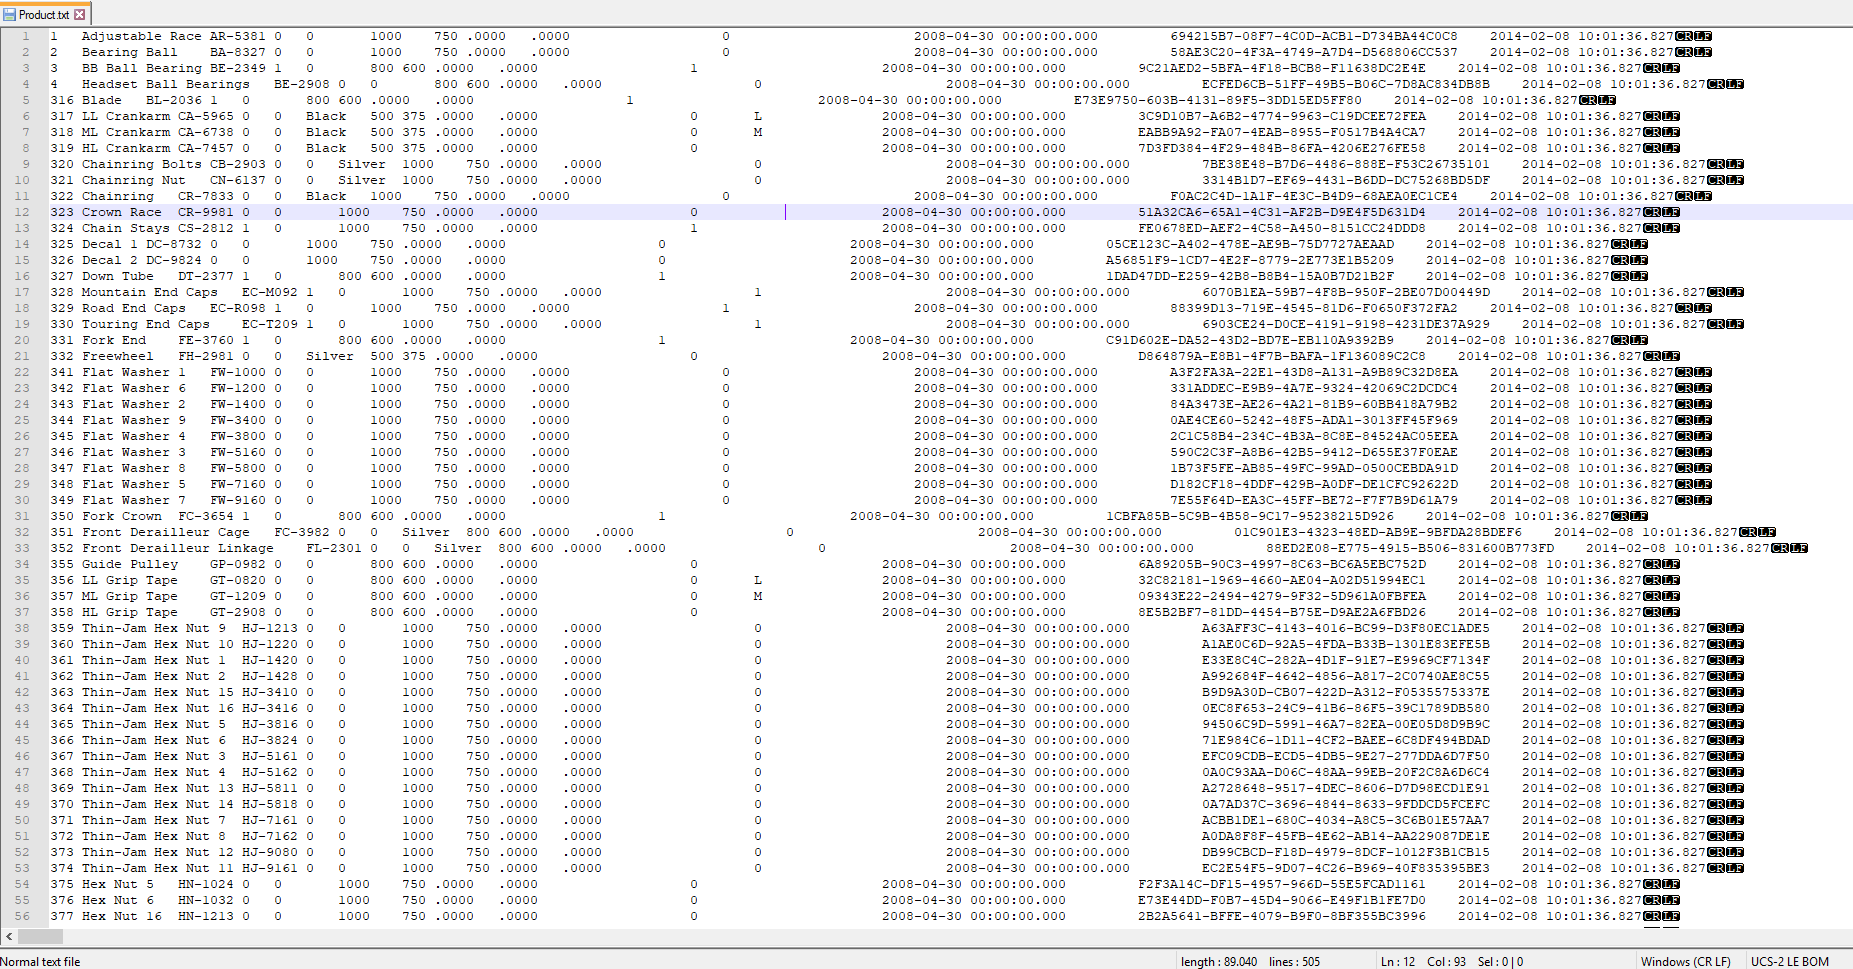This screenshot has height=969, width=1853.
Task: Click line number 12 in the margin
Action: 23,211
